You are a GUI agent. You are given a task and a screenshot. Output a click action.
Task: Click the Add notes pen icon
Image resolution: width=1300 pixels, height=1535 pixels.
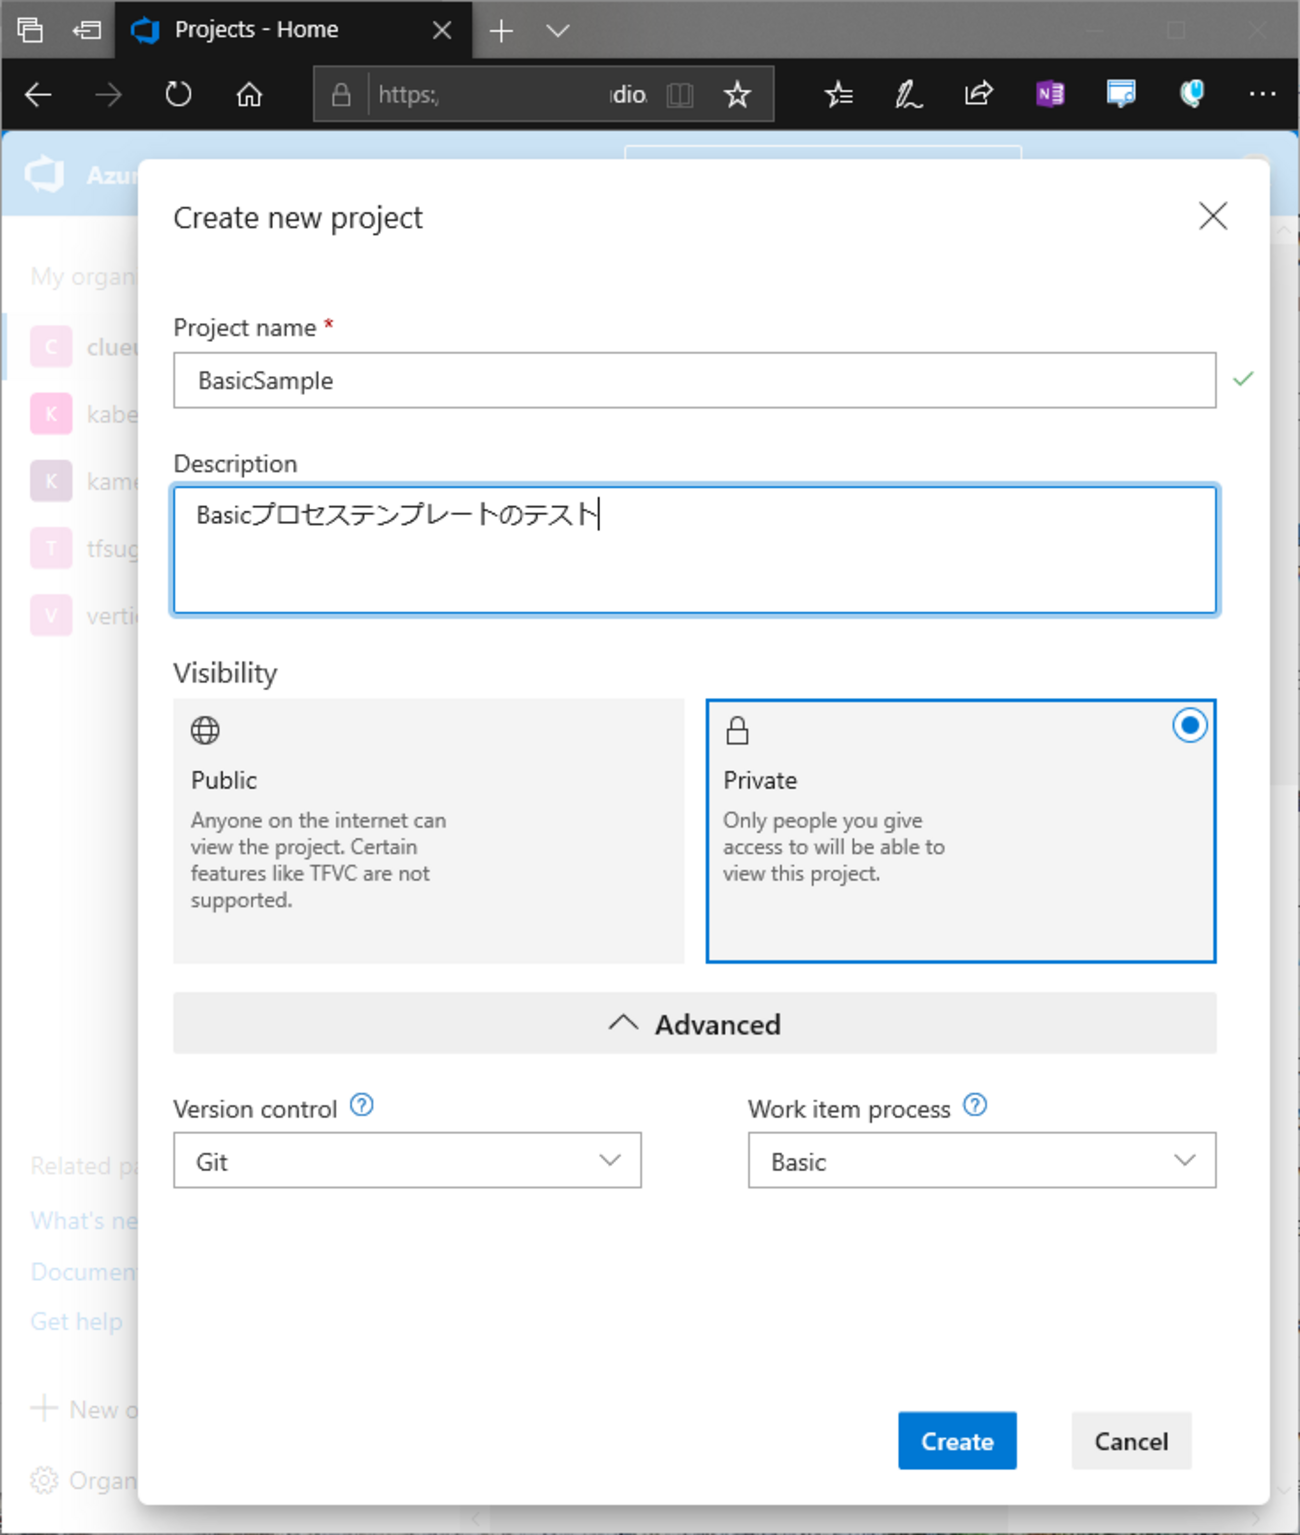point(908,95)
